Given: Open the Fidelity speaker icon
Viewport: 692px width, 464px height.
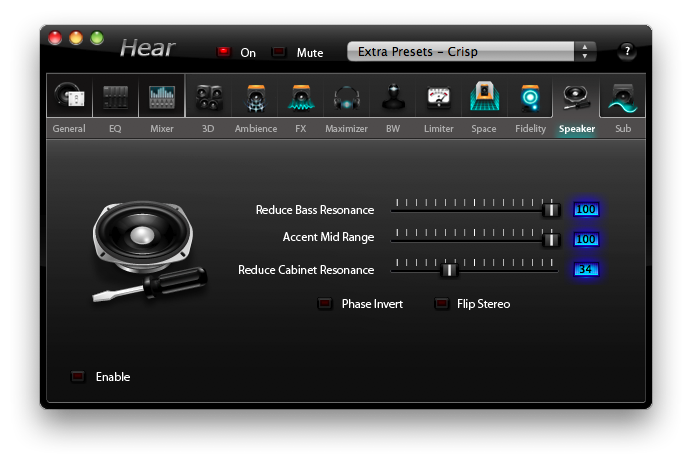Looking at the screenshot, I should click(x=530, y=97).
